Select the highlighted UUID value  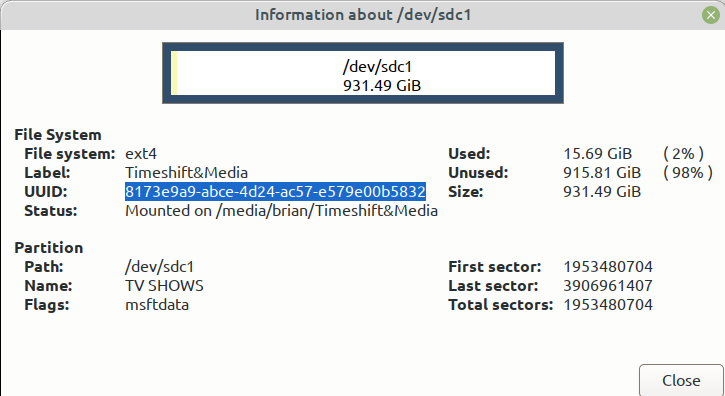276,192
